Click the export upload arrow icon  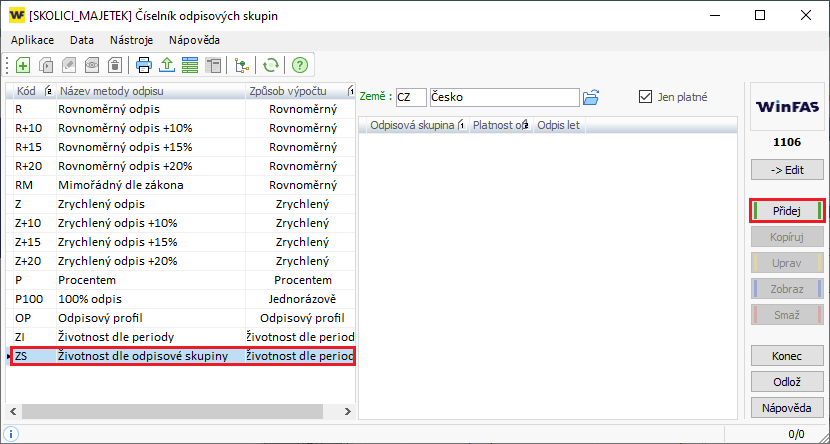[x=167, y=66]
